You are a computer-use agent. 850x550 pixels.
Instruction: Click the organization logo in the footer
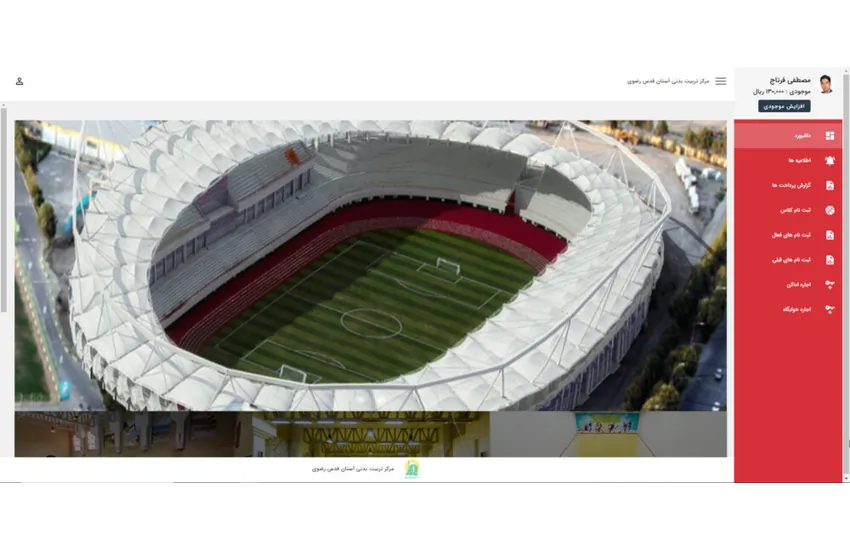click(x=412, y=468)
